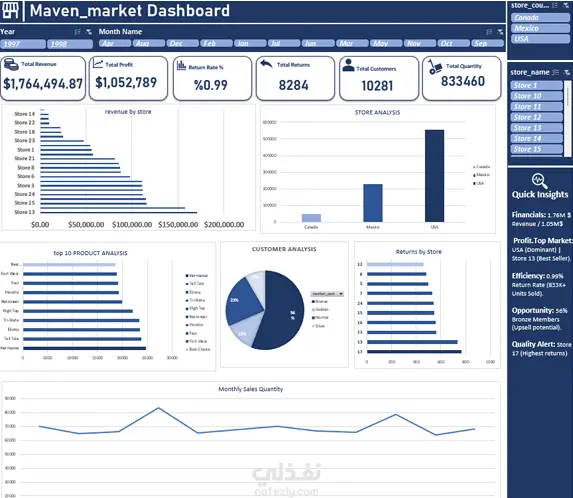Click the Quick Insights magnifier icon
This screenshot has height=498, width=573.
point(539,181)
